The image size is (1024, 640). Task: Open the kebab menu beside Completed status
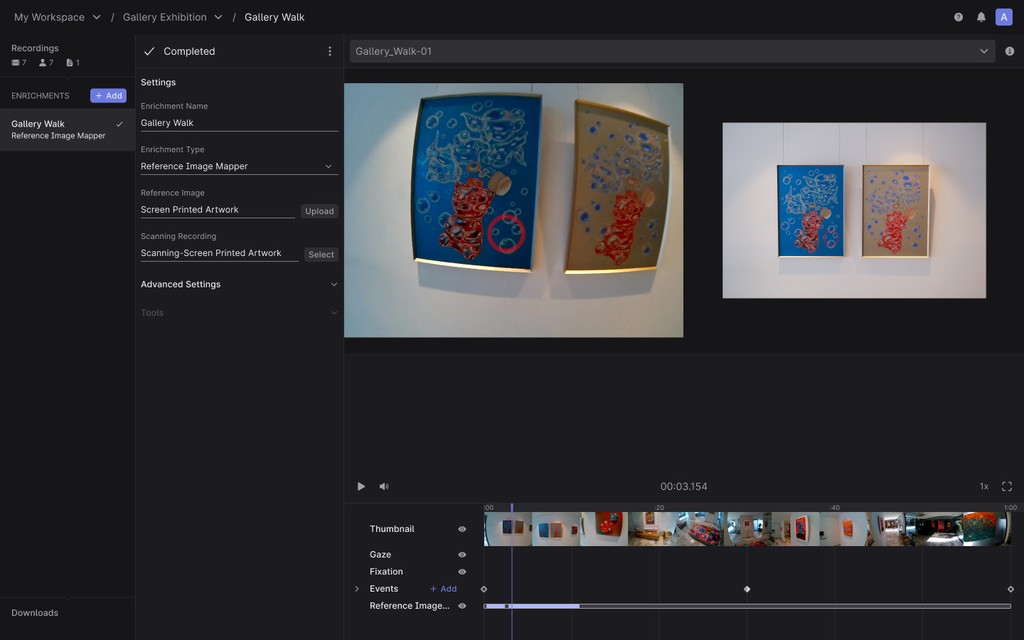(329, 51)
